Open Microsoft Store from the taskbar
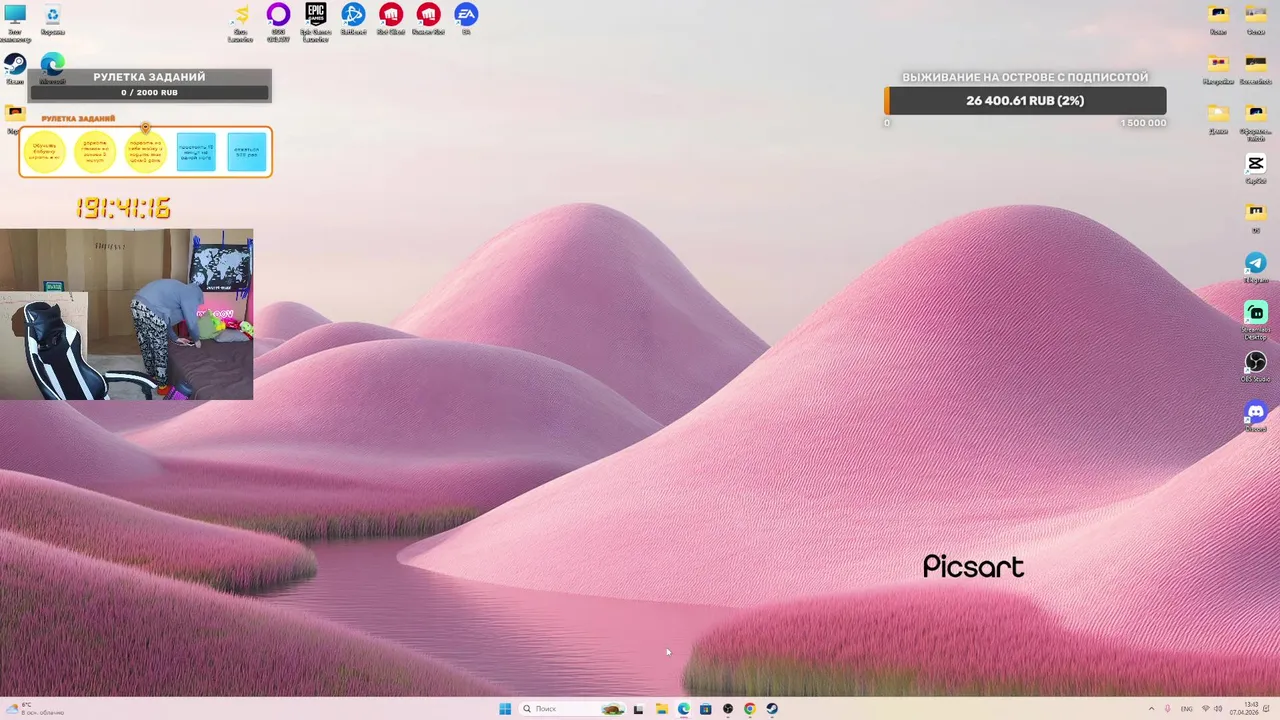The height and width of the screenshot is (720, 1280). pos(706,709)
